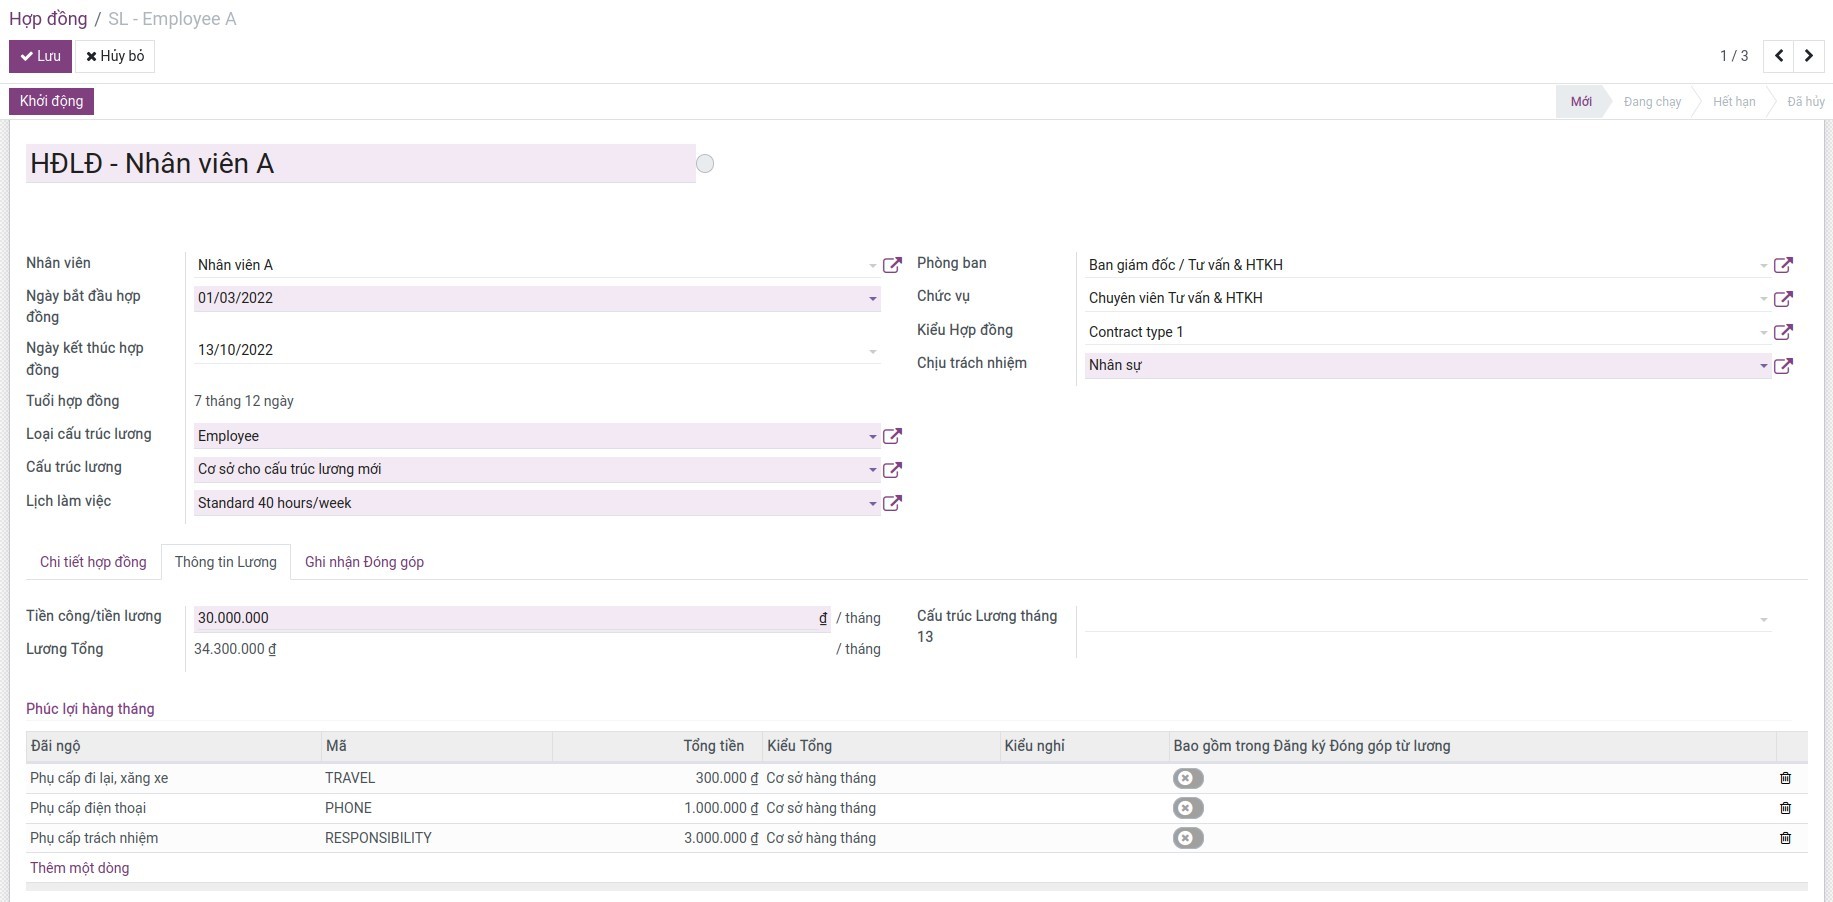Expand the Loại cấu trúc lương dropdown
1833x902 pixels.
click(872, 437)
